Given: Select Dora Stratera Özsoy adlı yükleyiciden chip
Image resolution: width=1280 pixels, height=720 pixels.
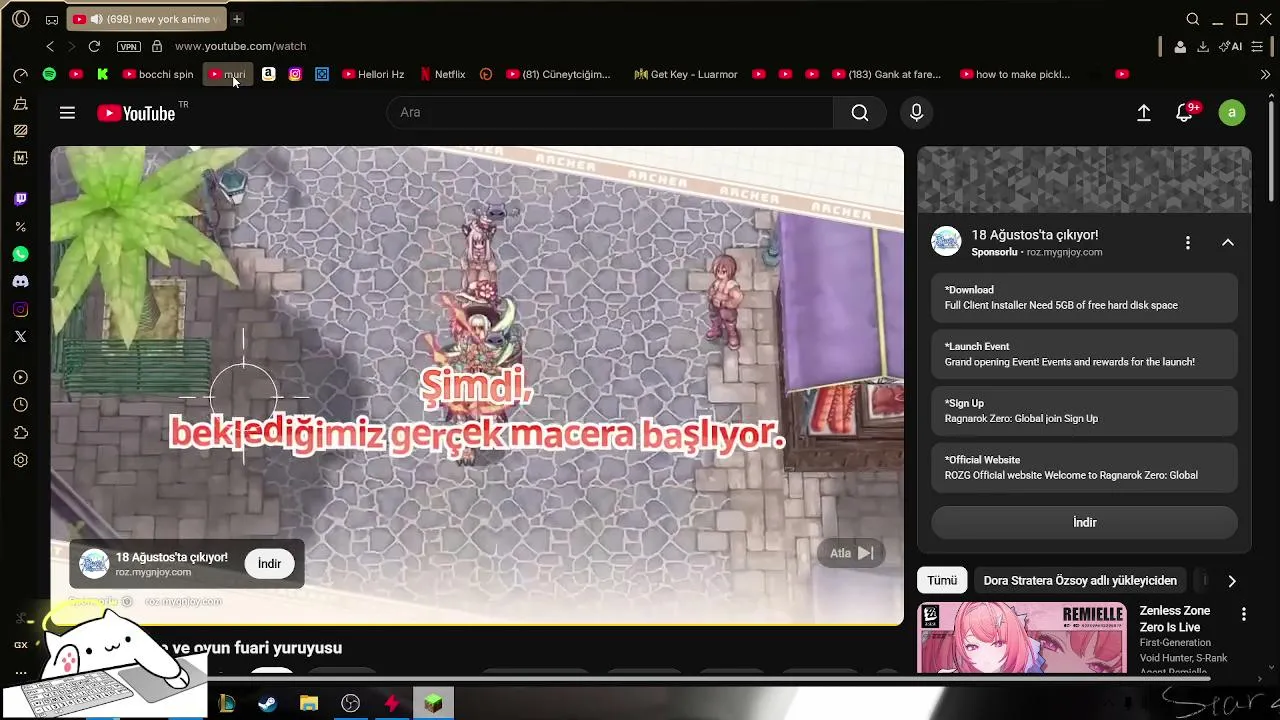Looking at the screenshot, I should tap(1080, 580).
